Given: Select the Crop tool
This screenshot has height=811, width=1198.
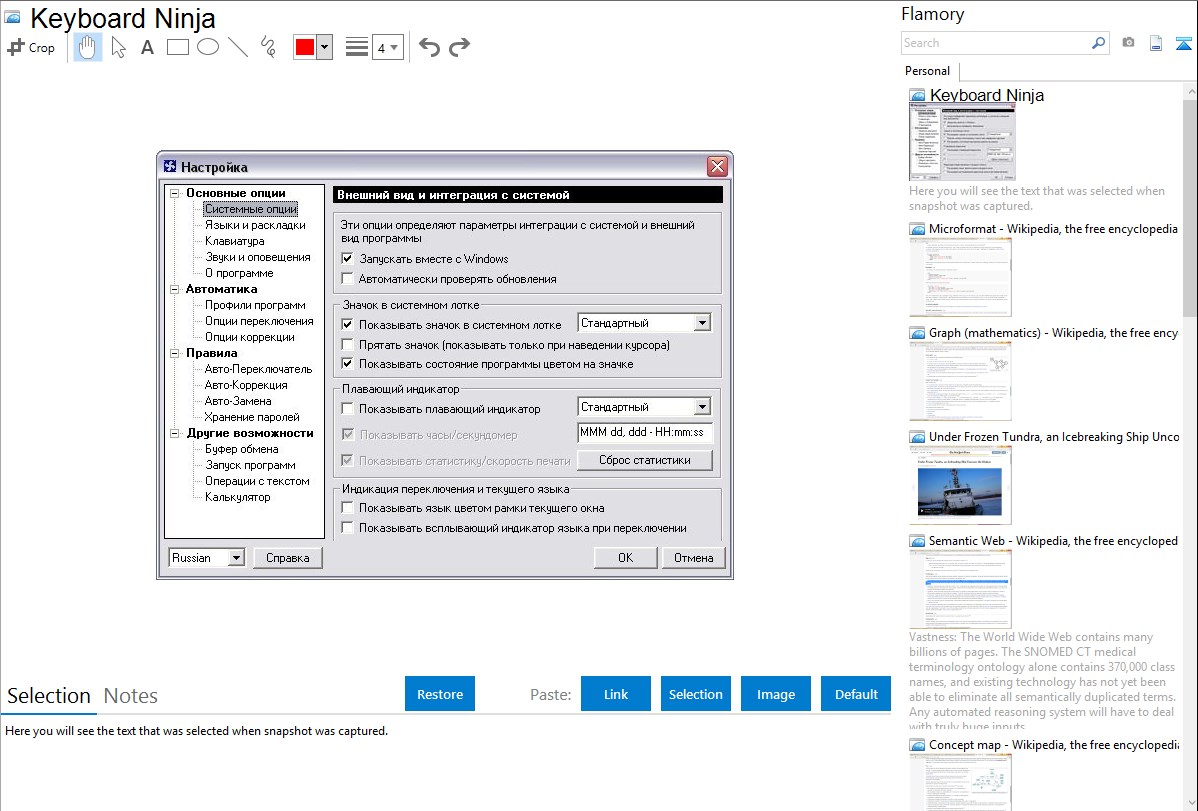Looking at the screenshot, I should (31, 47).
